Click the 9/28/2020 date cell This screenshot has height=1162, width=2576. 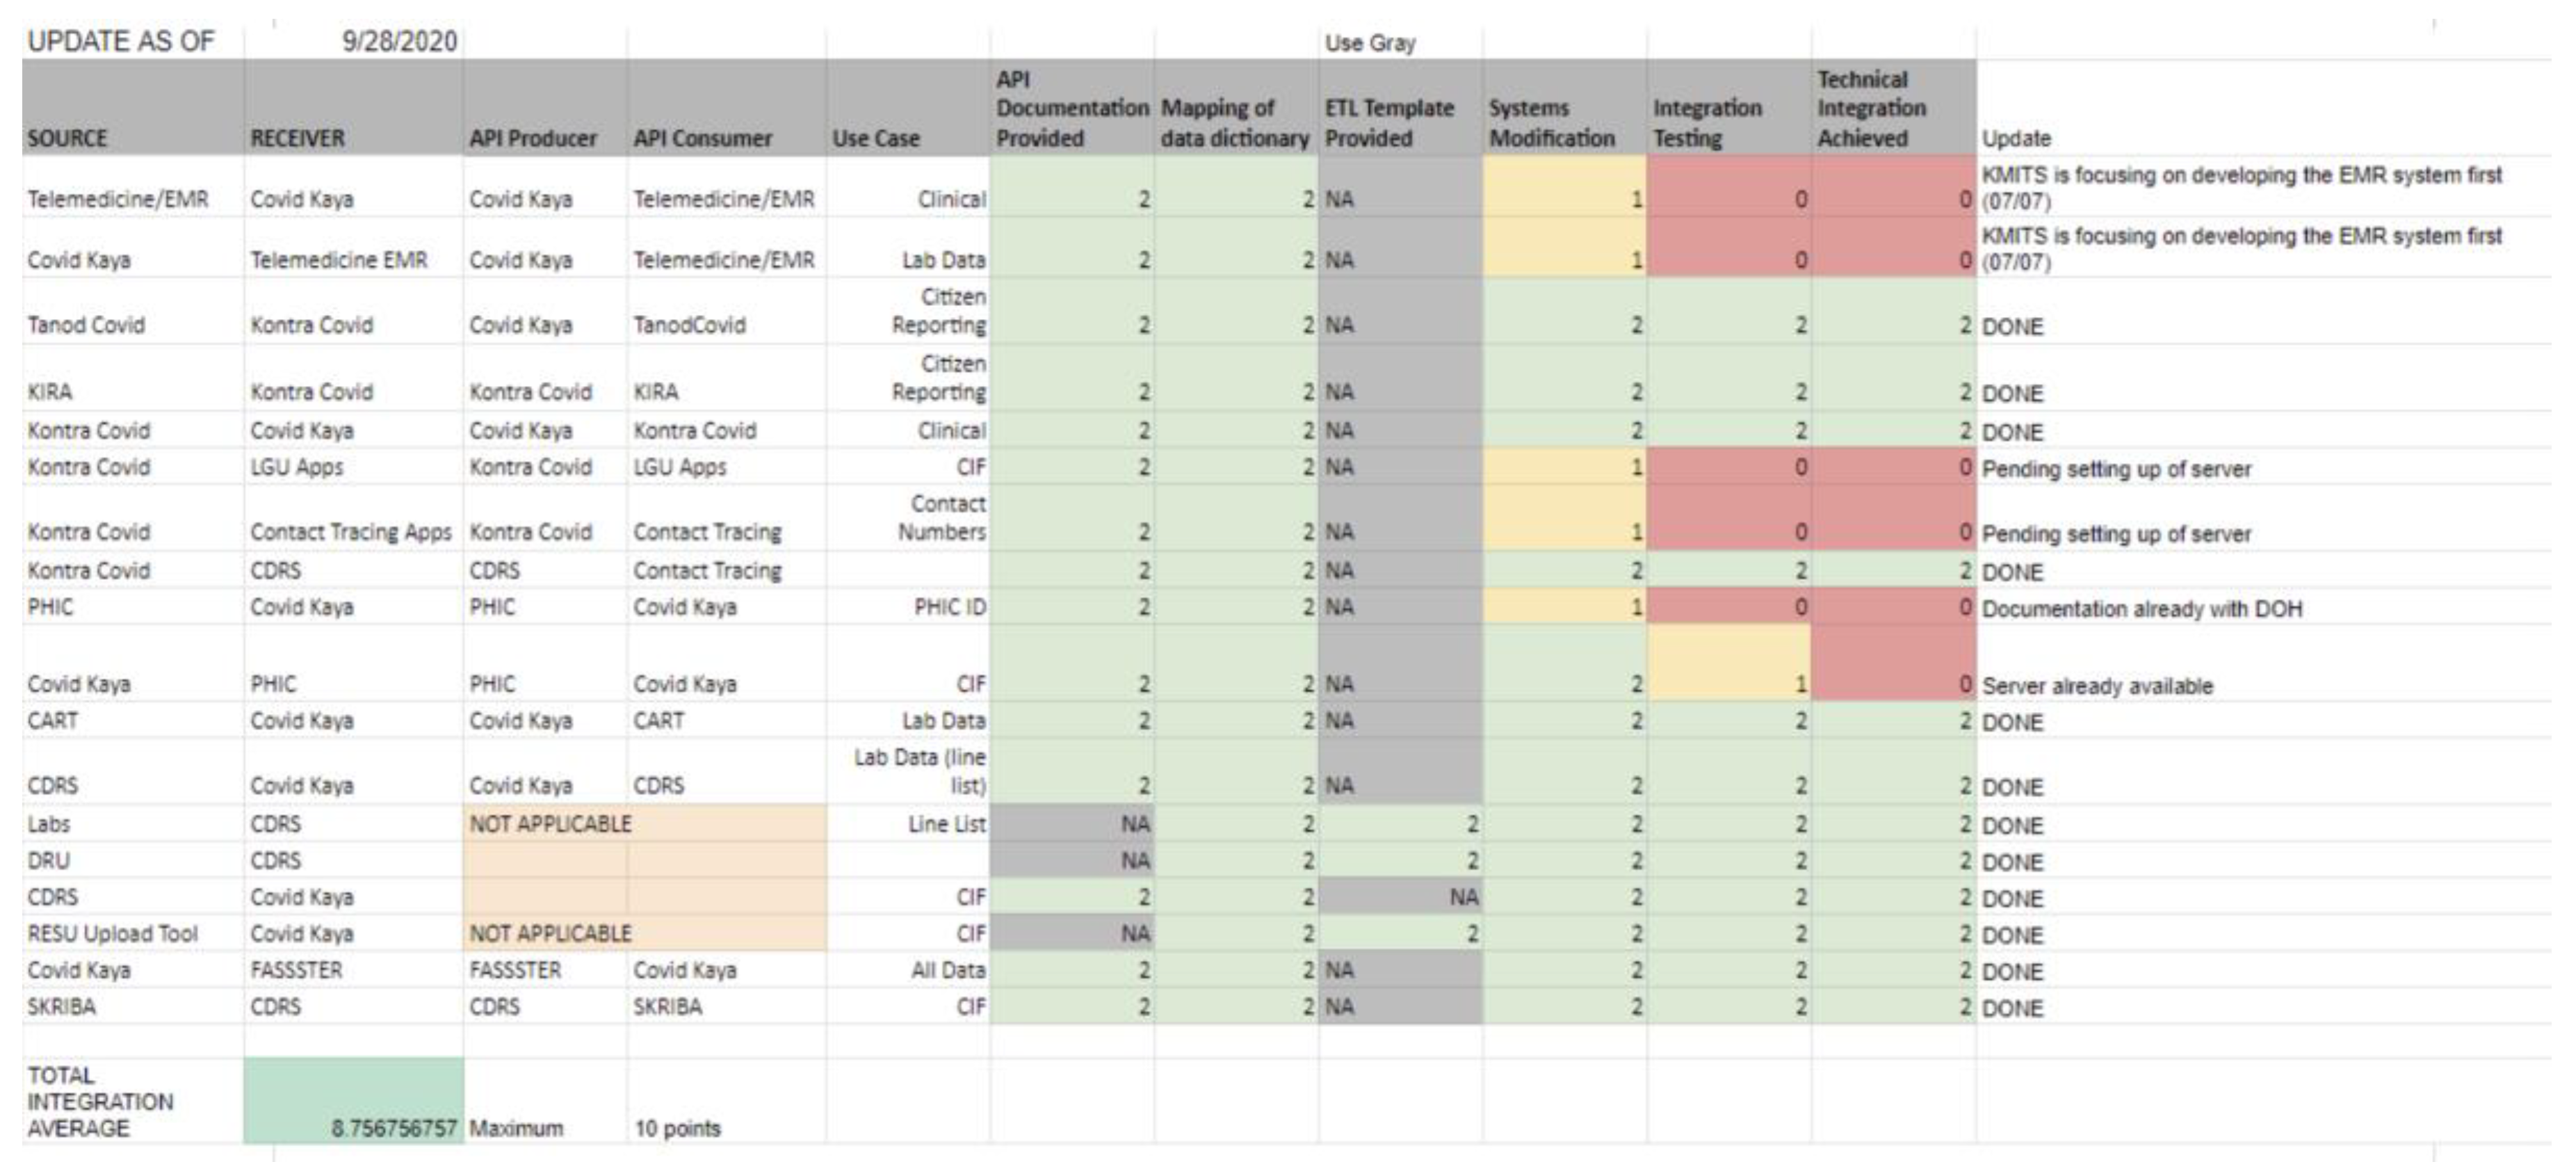[x=399, y=41]
